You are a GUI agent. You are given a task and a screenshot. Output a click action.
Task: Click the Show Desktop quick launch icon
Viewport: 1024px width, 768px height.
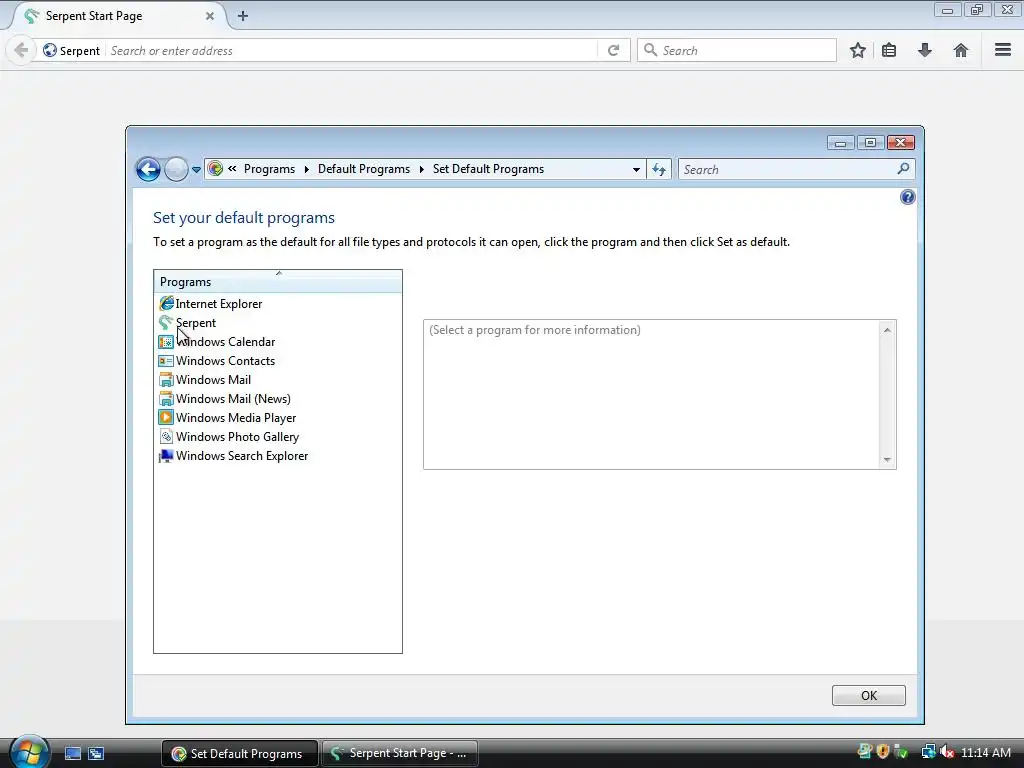pyautogui.click(x=72, y=754)
